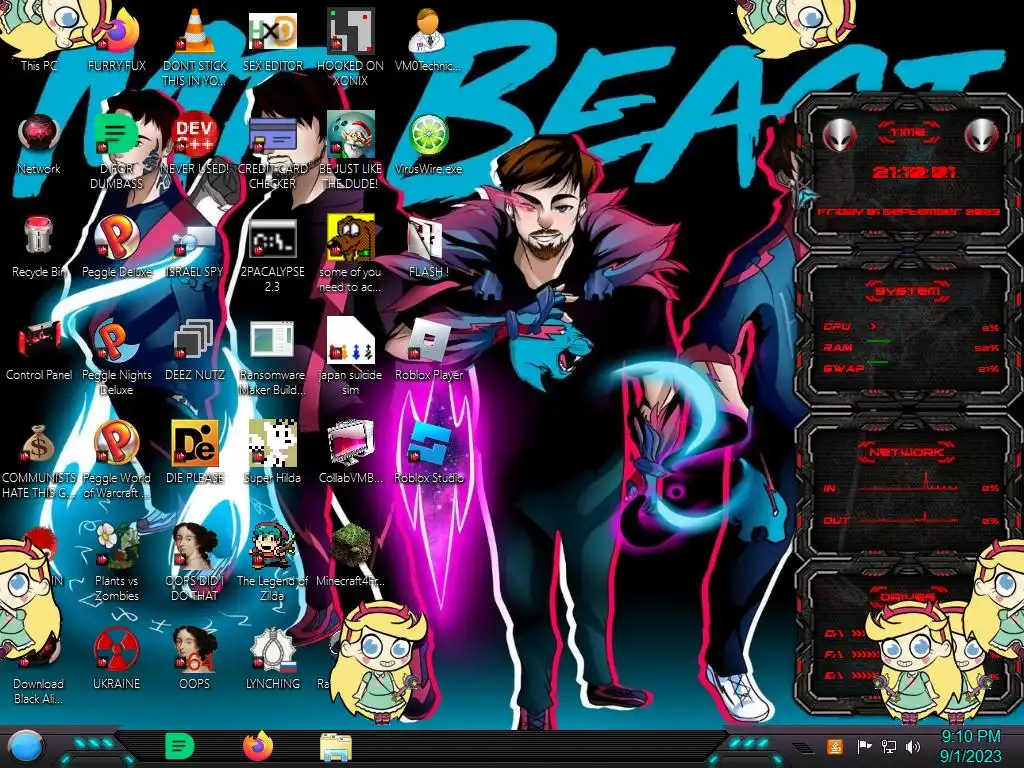Click the volume speaker tray icon

[x=913, y=746]
